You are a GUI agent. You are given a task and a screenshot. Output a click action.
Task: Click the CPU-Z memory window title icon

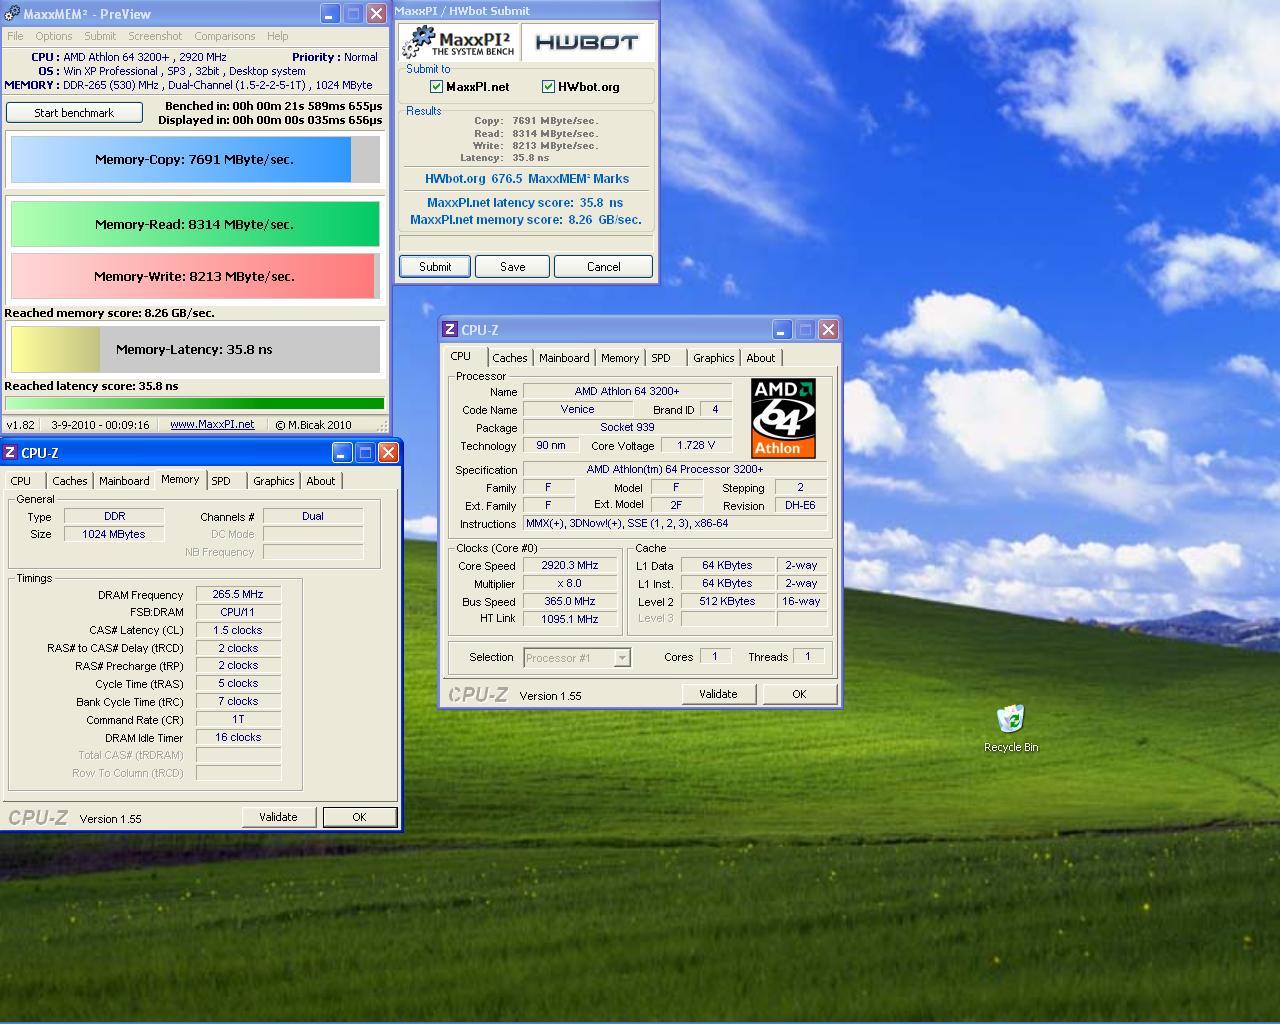pyautogui.click(x=10, y=453)
